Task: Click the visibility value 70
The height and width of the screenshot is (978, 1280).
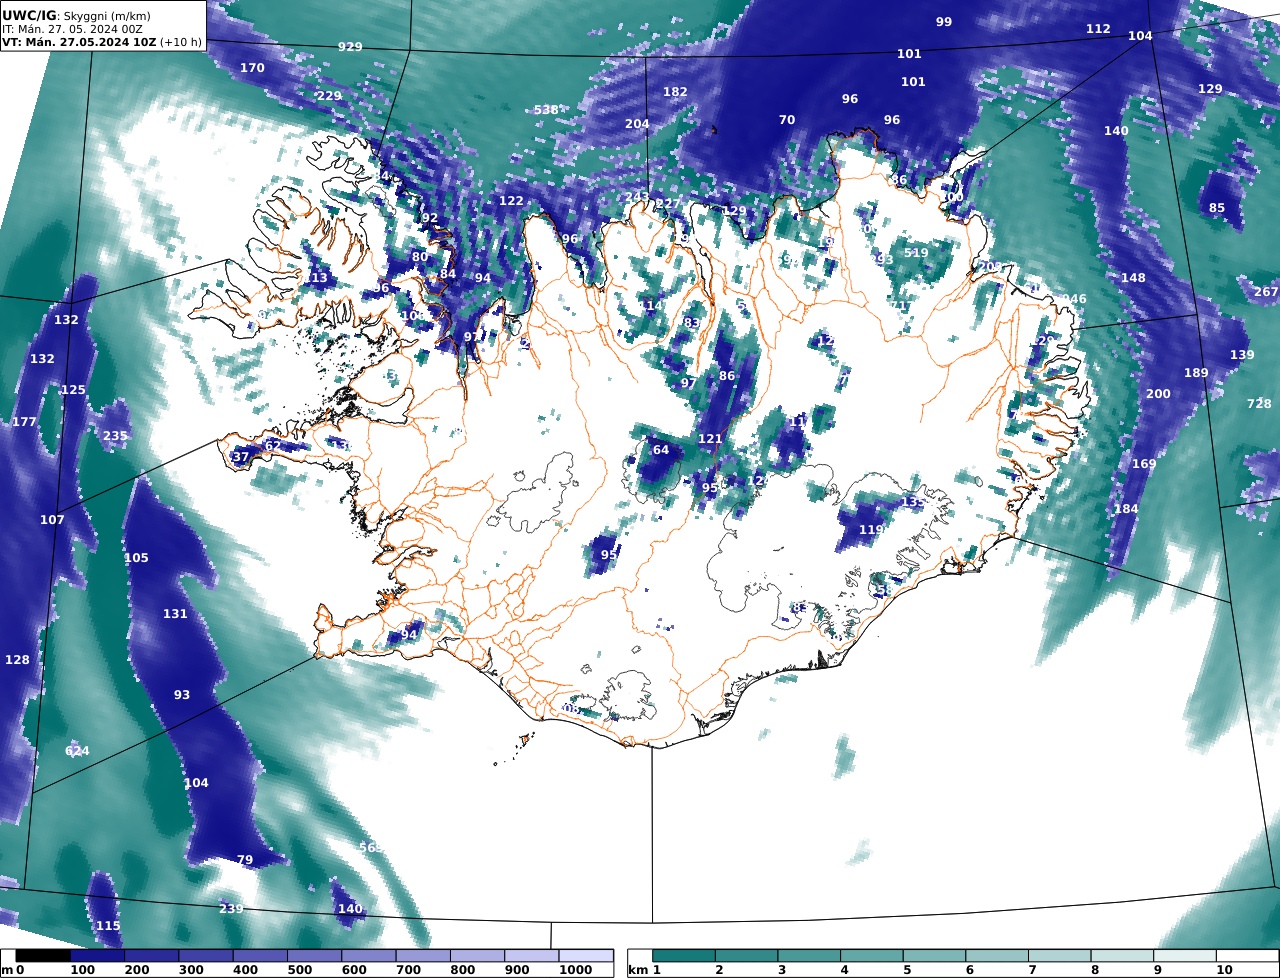Action: point(787,120)
